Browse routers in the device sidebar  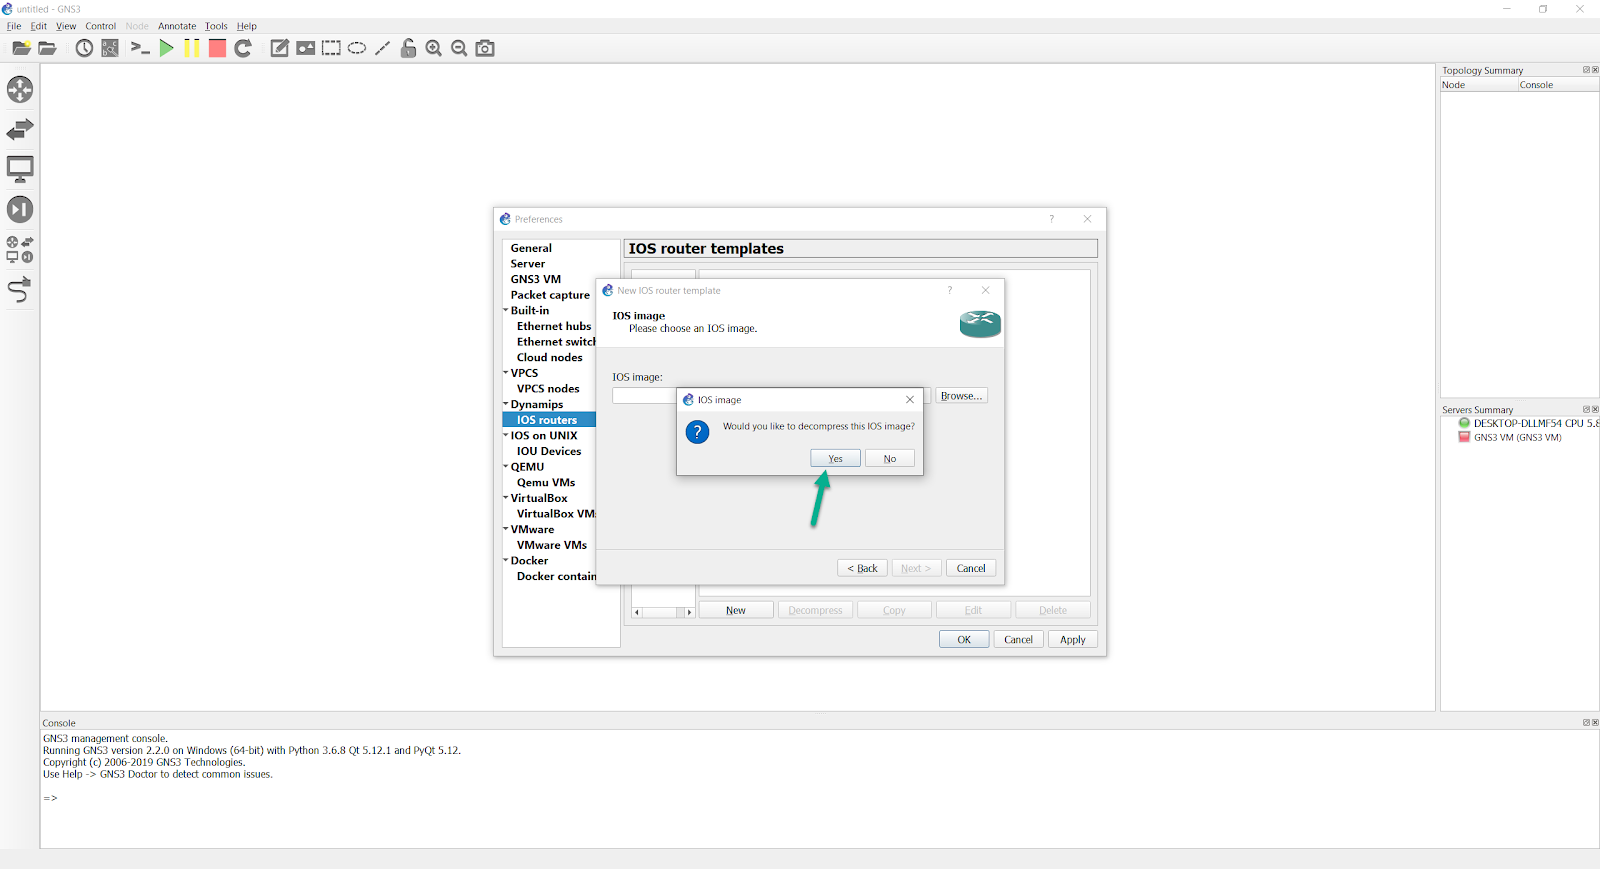[x=20, y=90]
